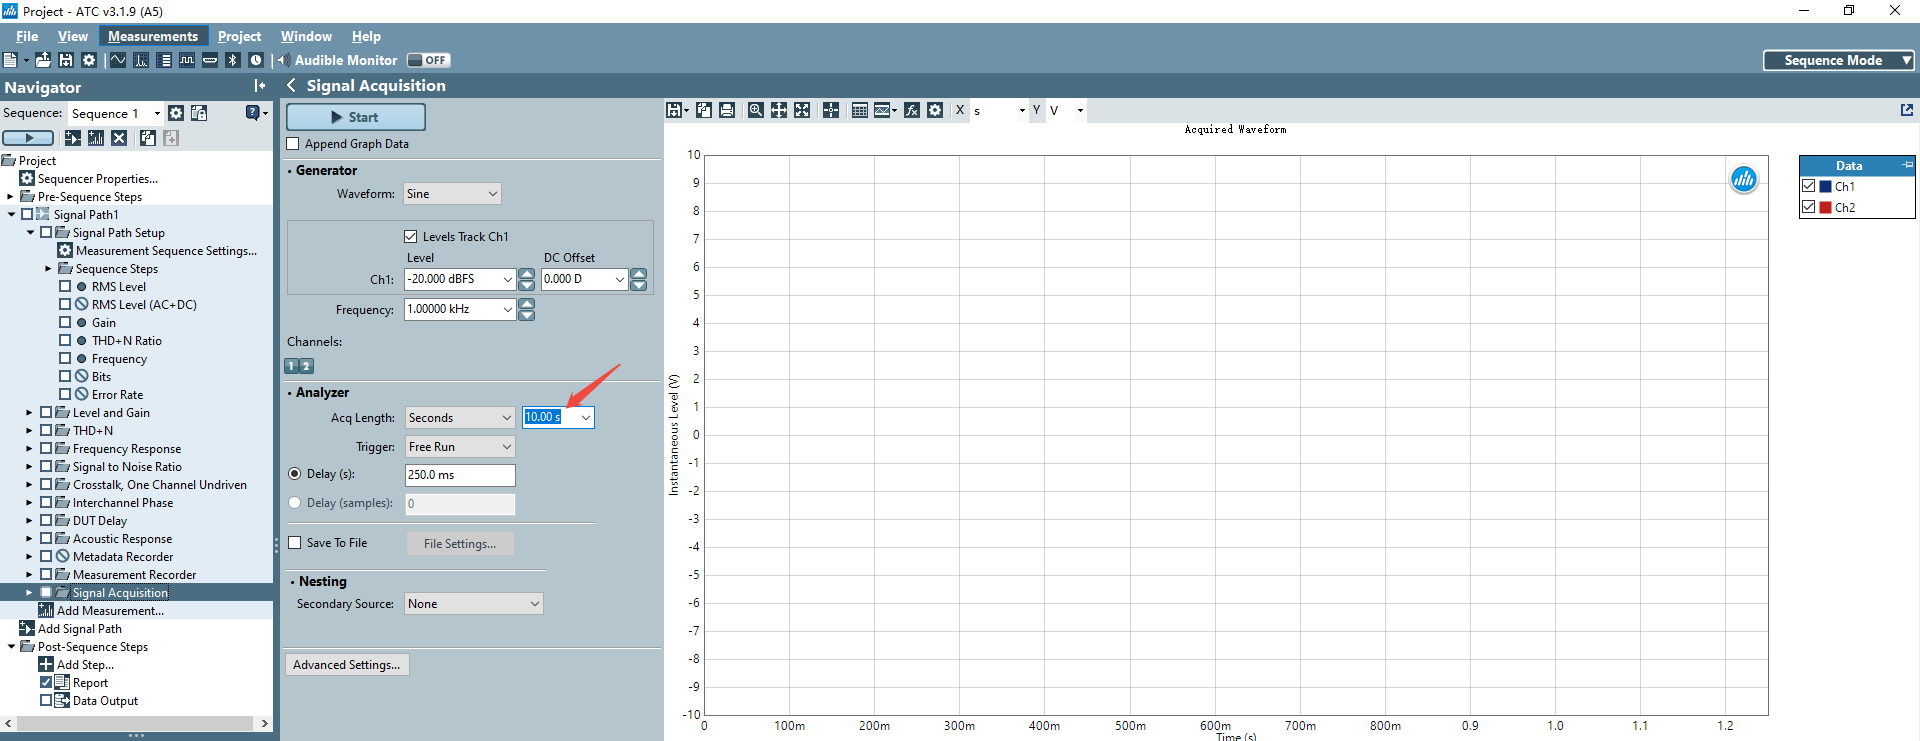1920x741 pixels.
Task: Open the Trigger dropdown Free Run
Action: 460,447
